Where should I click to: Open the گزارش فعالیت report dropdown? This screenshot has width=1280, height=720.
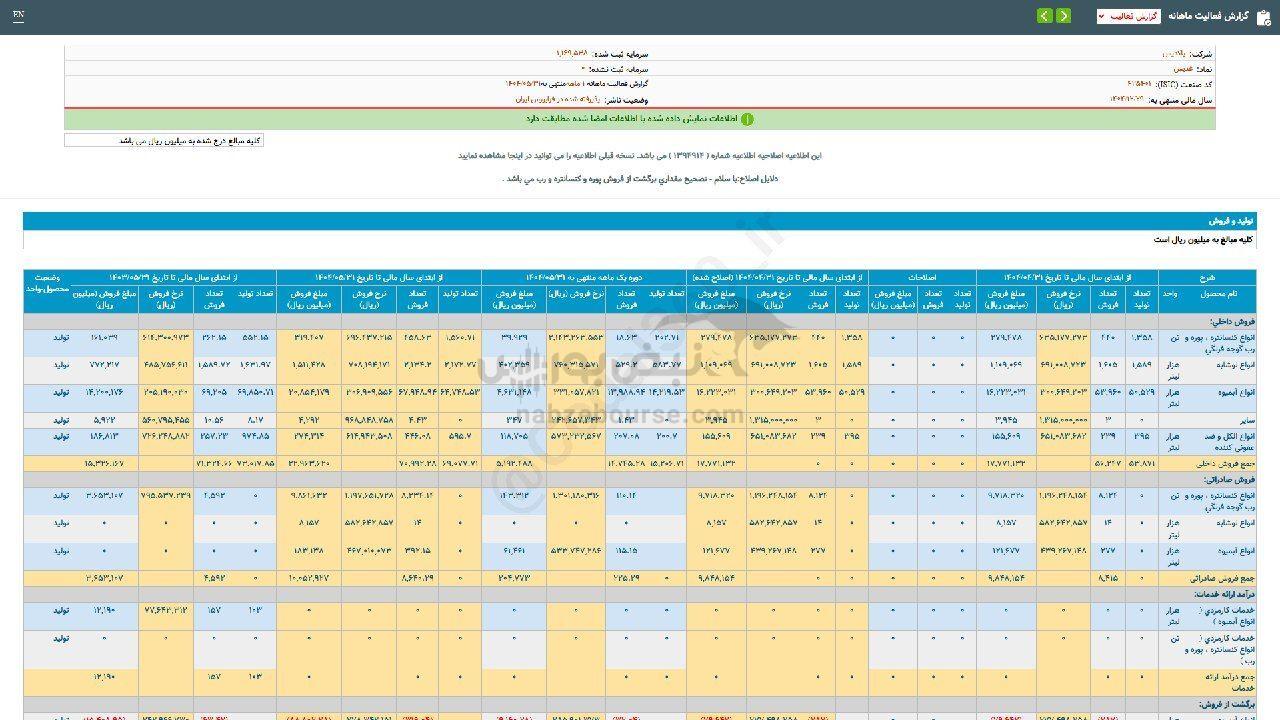point(1128,16)
